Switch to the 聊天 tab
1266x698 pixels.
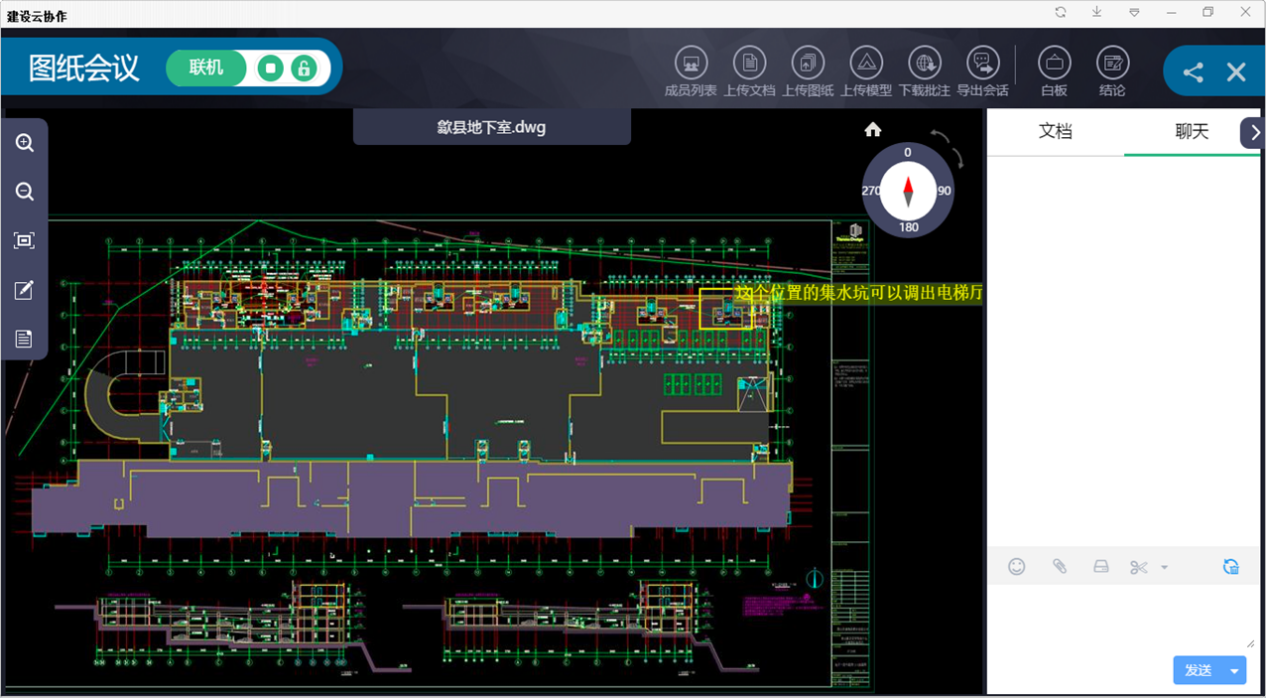(x=1191, y=132)
